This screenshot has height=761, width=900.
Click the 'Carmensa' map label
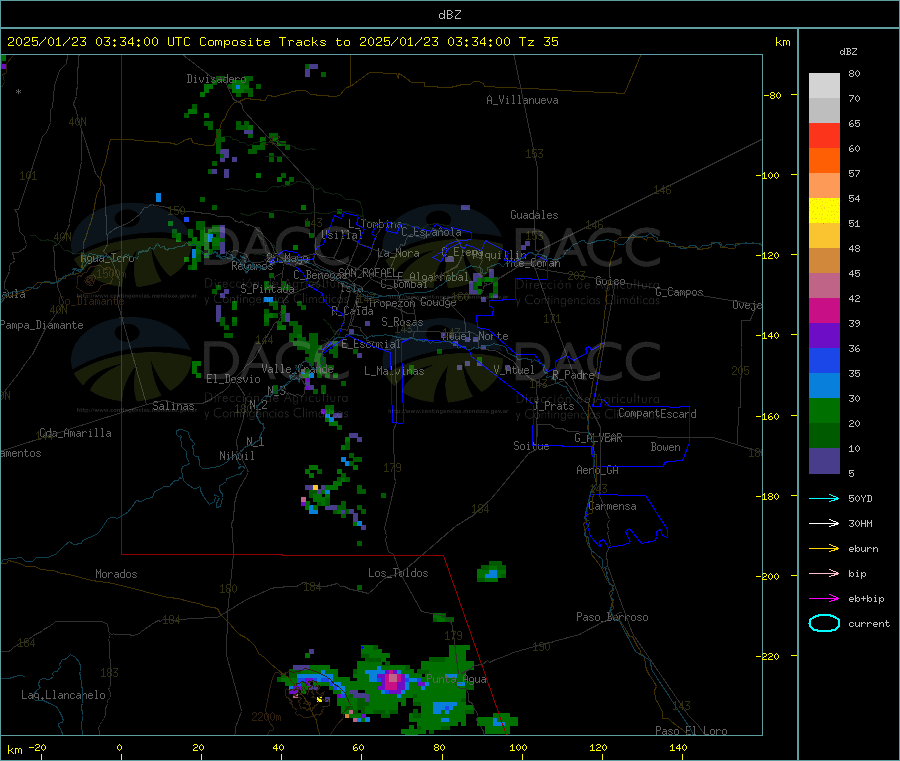(612, 506)
